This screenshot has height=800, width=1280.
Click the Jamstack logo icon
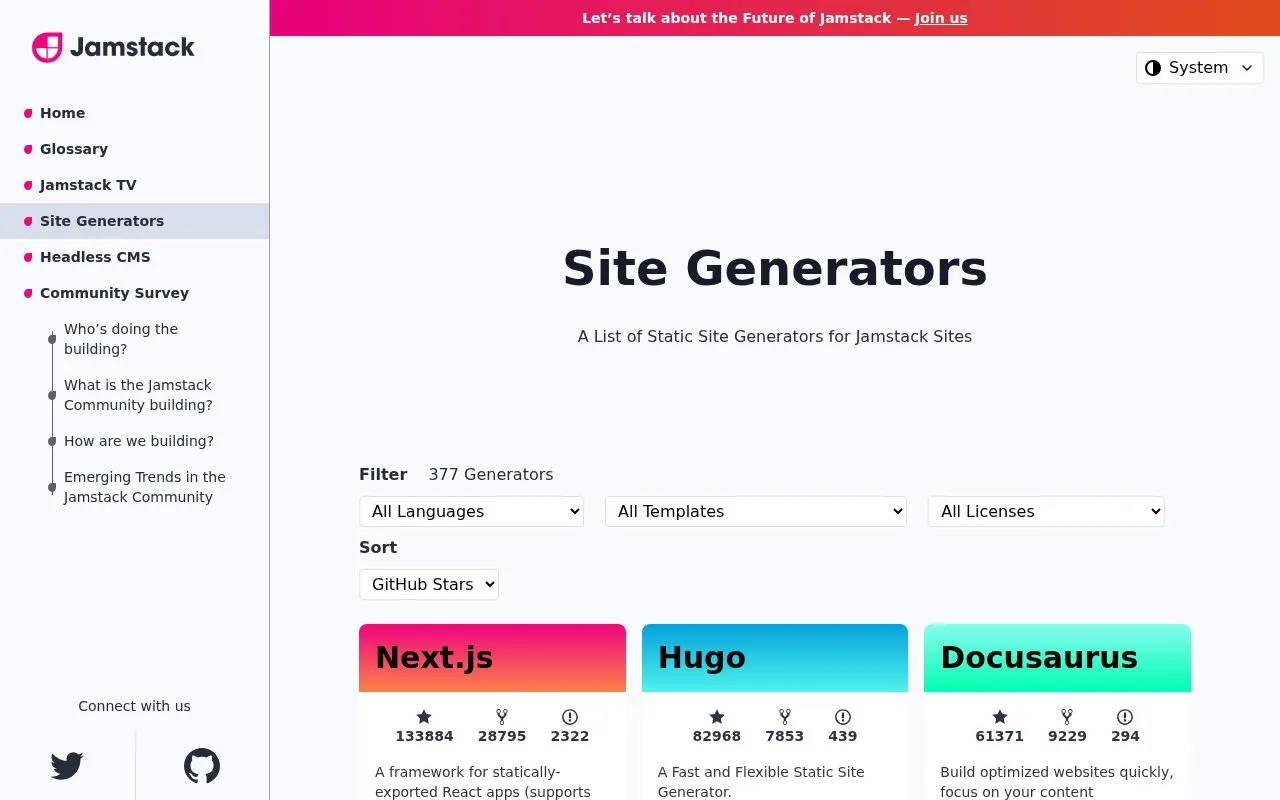point(47,47)
